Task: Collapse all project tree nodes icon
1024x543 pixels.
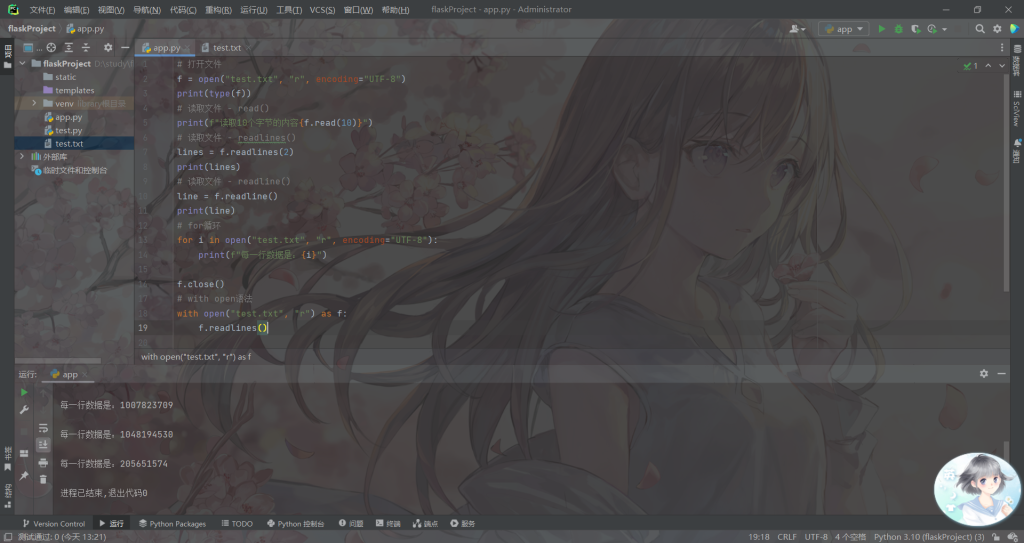Action: (x=87, y=47)
